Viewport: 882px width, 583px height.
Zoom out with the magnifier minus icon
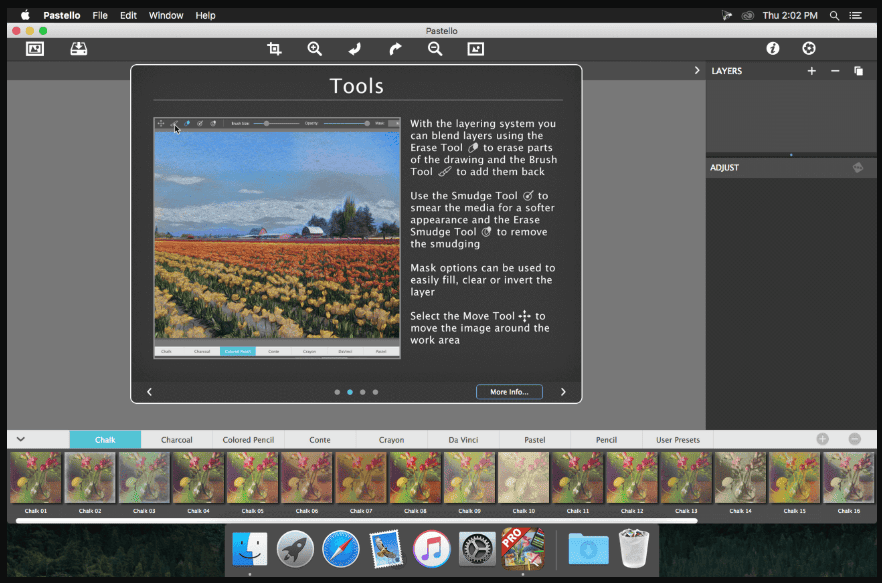[x=435, y=49]
